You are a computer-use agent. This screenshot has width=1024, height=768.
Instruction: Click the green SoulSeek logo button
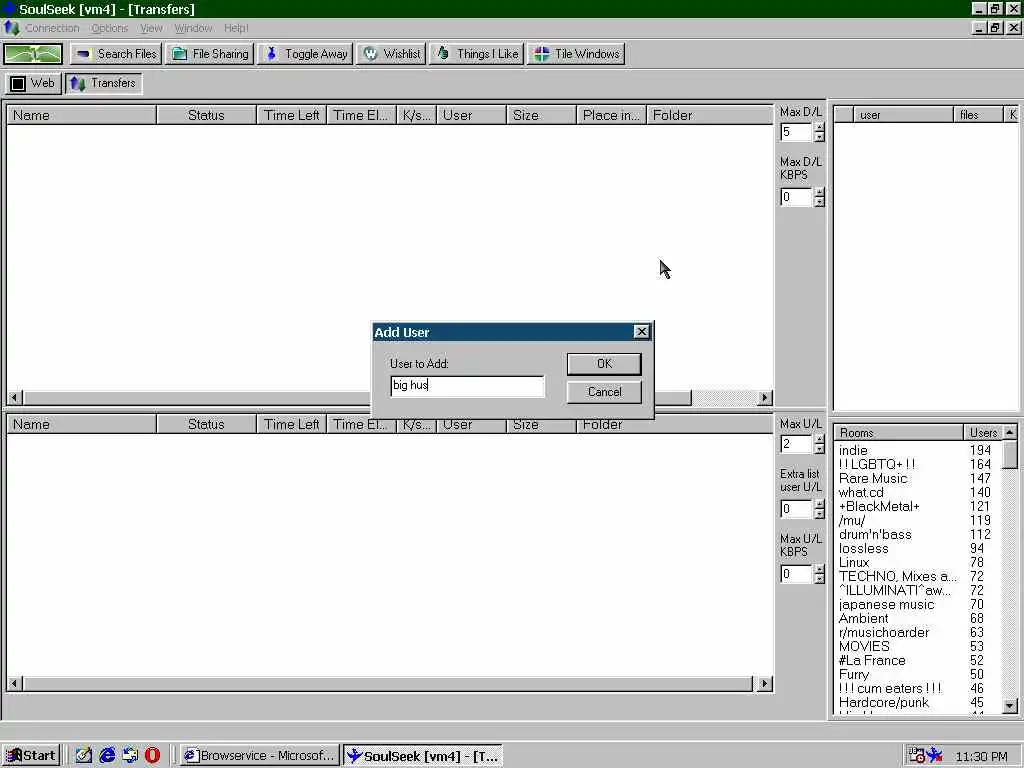[33, 54]
